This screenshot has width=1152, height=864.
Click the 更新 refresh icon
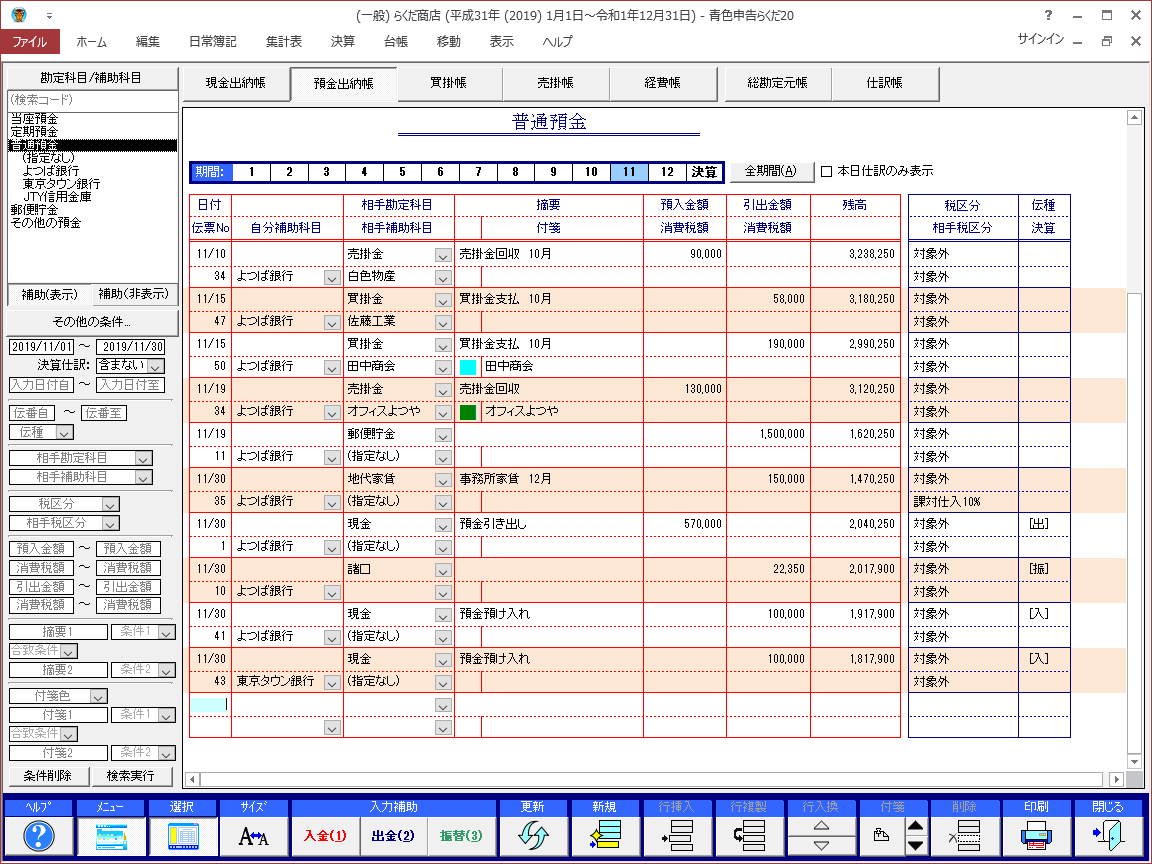point(533,836)
